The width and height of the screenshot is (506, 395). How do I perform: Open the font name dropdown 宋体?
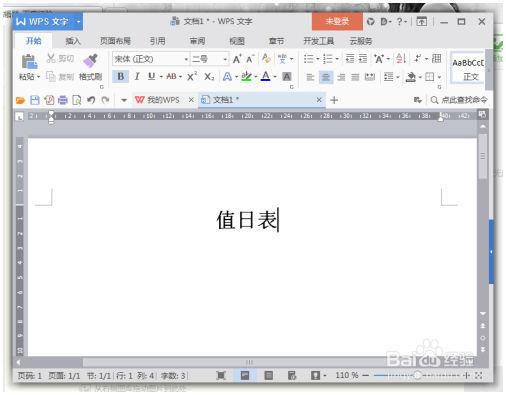(151, 59)
